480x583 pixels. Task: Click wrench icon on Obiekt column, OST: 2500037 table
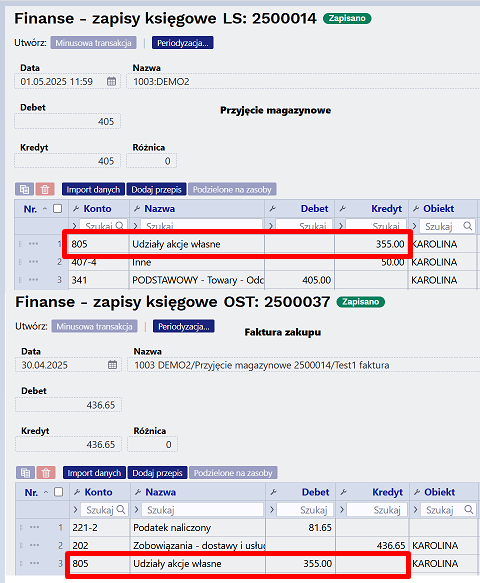(x=417, y=492)
